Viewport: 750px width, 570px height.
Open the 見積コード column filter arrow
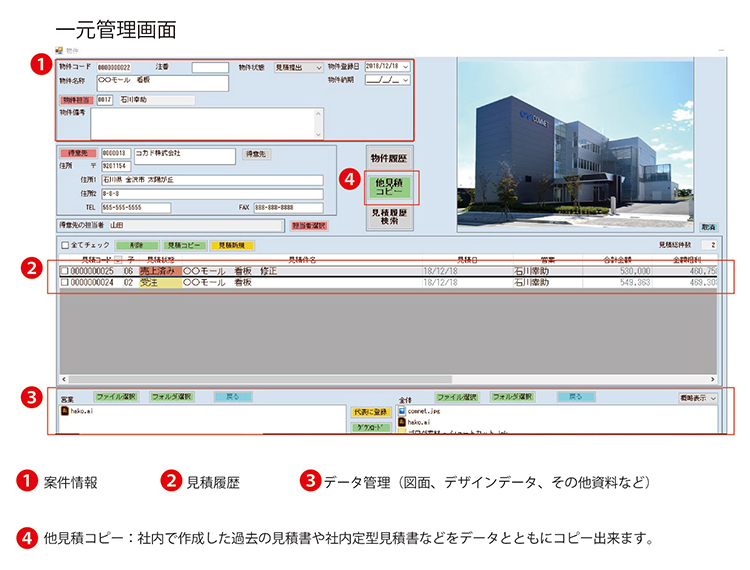click(118, 260)
